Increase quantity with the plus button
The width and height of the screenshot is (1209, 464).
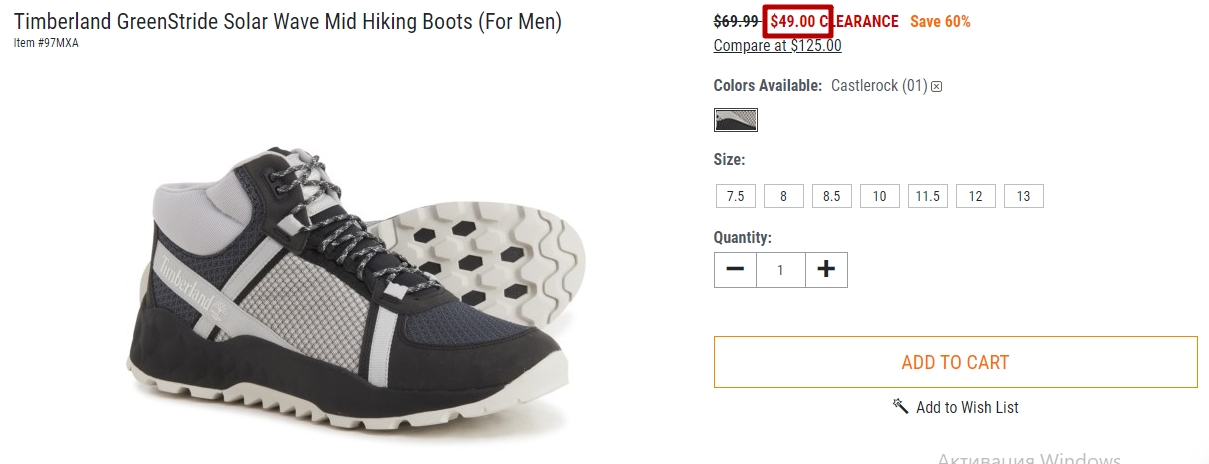coord(826,270)
